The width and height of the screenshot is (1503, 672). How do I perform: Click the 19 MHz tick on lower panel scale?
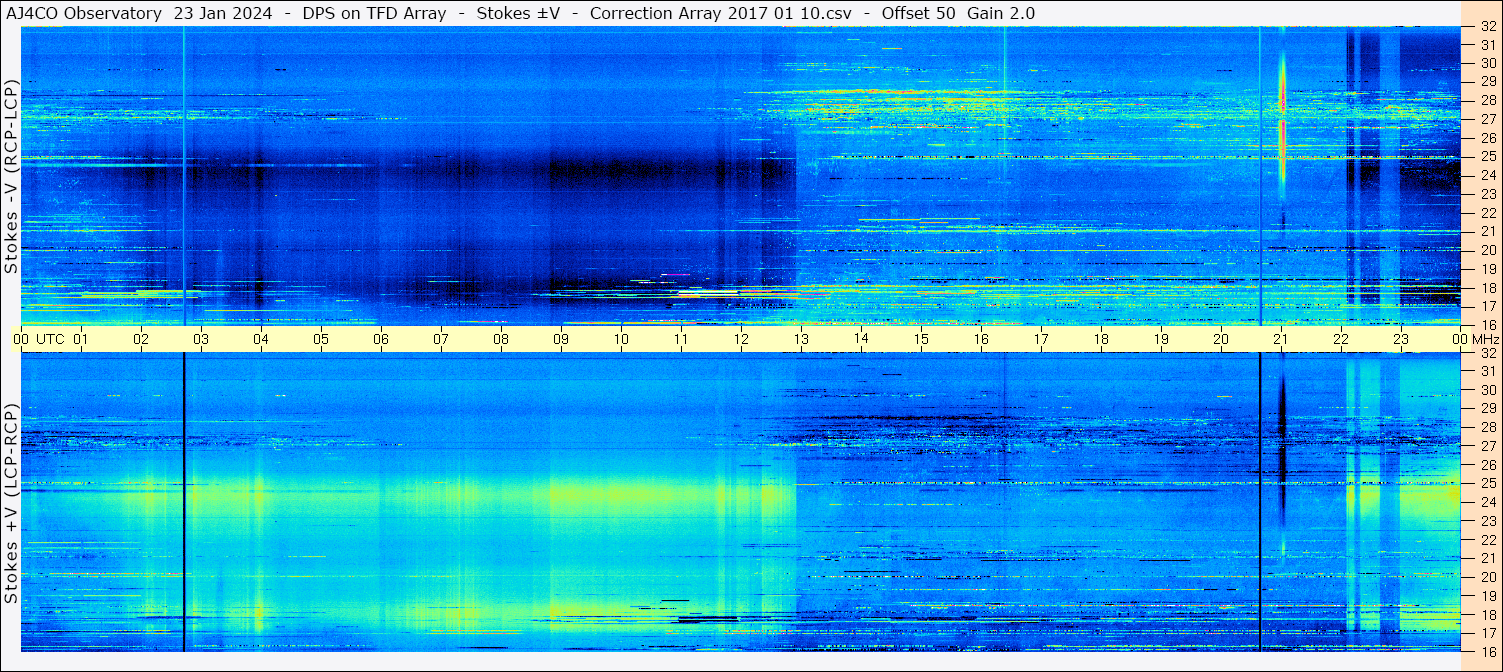pyautogui.click(x=1487, y=595)
